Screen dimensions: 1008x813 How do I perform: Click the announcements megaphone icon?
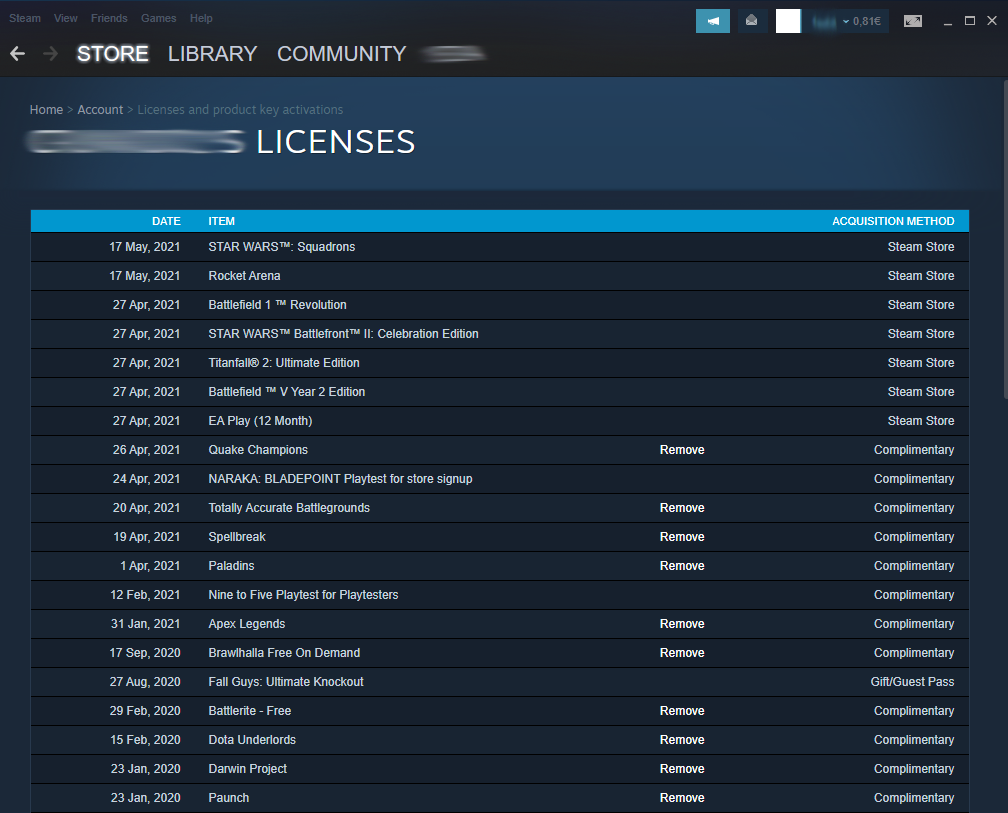pos(712,21)
